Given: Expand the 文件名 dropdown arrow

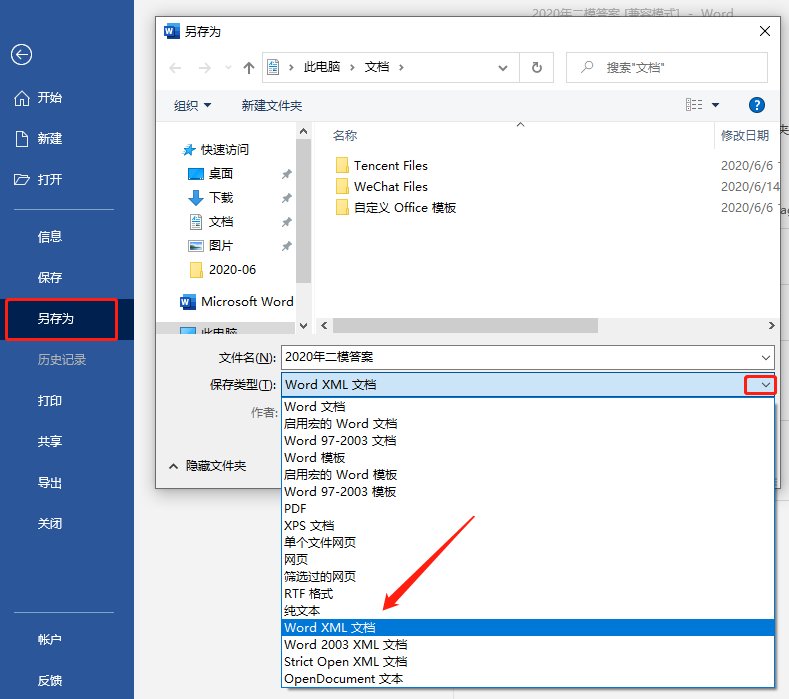Looking at the screenshot, I should tap(765, 357).
